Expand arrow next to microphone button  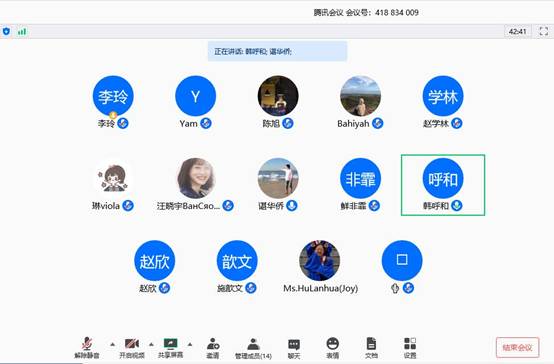112,344
